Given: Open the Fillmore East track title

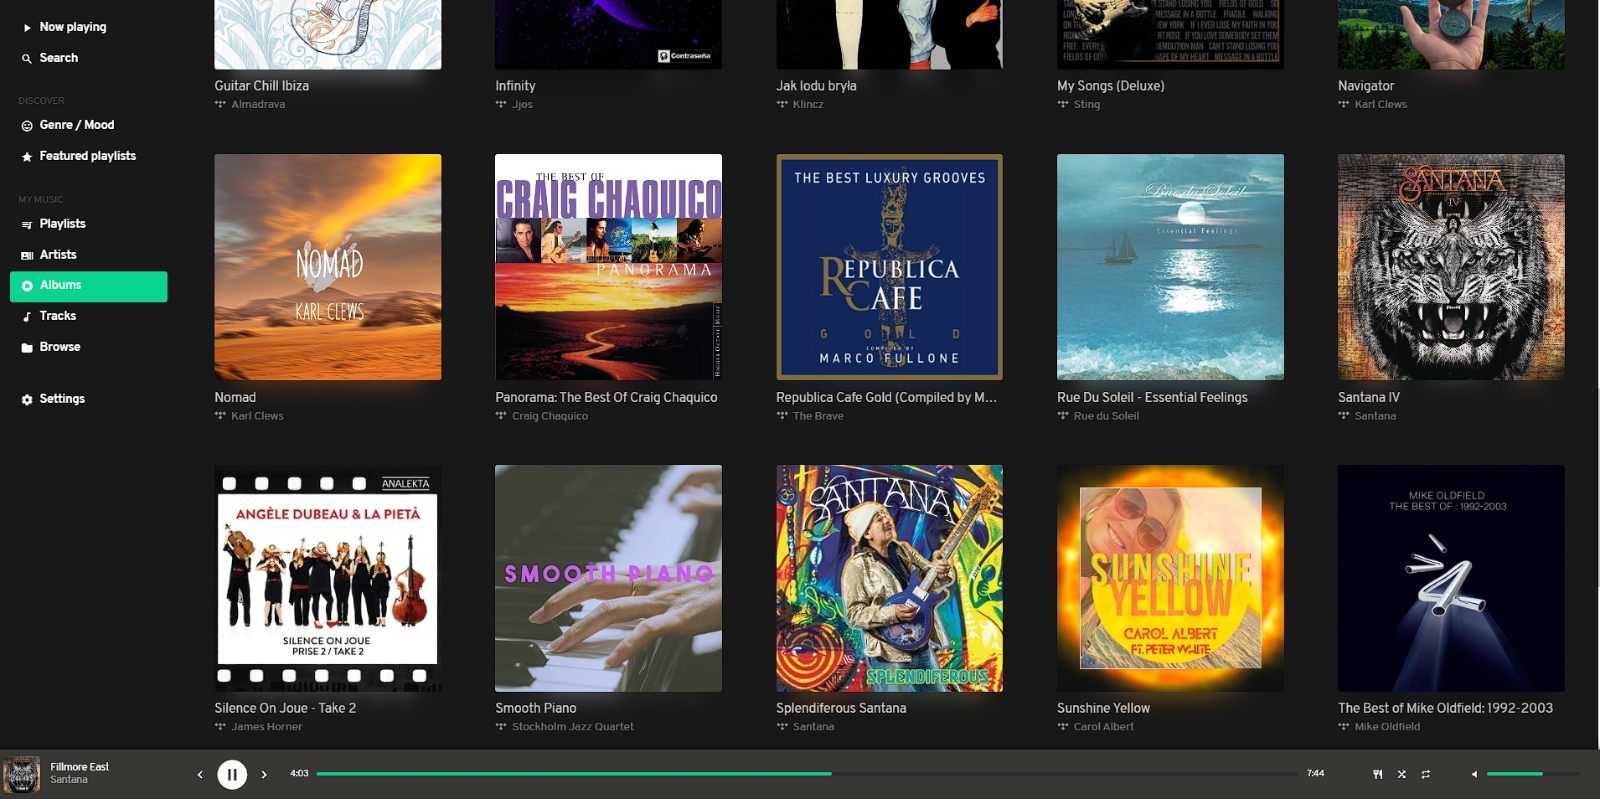Looking at the screenshot, I should pyautogui.click(x=80, y=767).
